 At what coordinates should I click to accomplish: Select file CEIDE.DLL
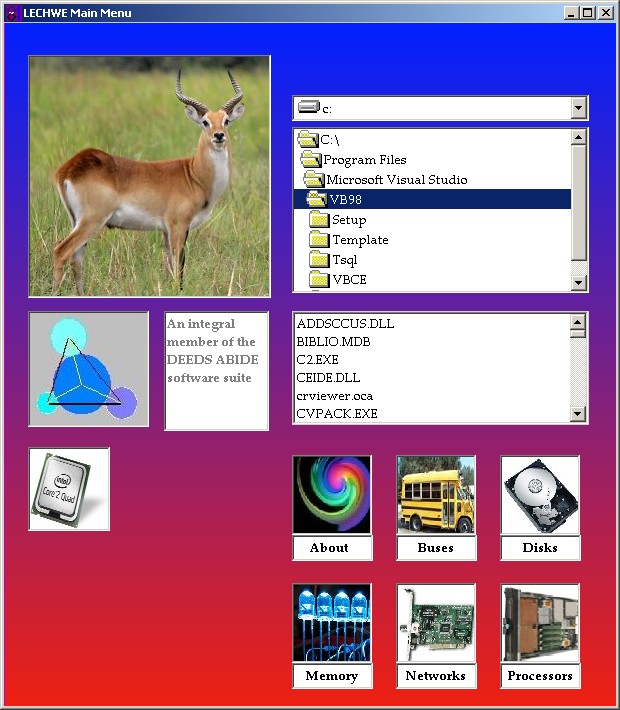[x=328, y=378]
